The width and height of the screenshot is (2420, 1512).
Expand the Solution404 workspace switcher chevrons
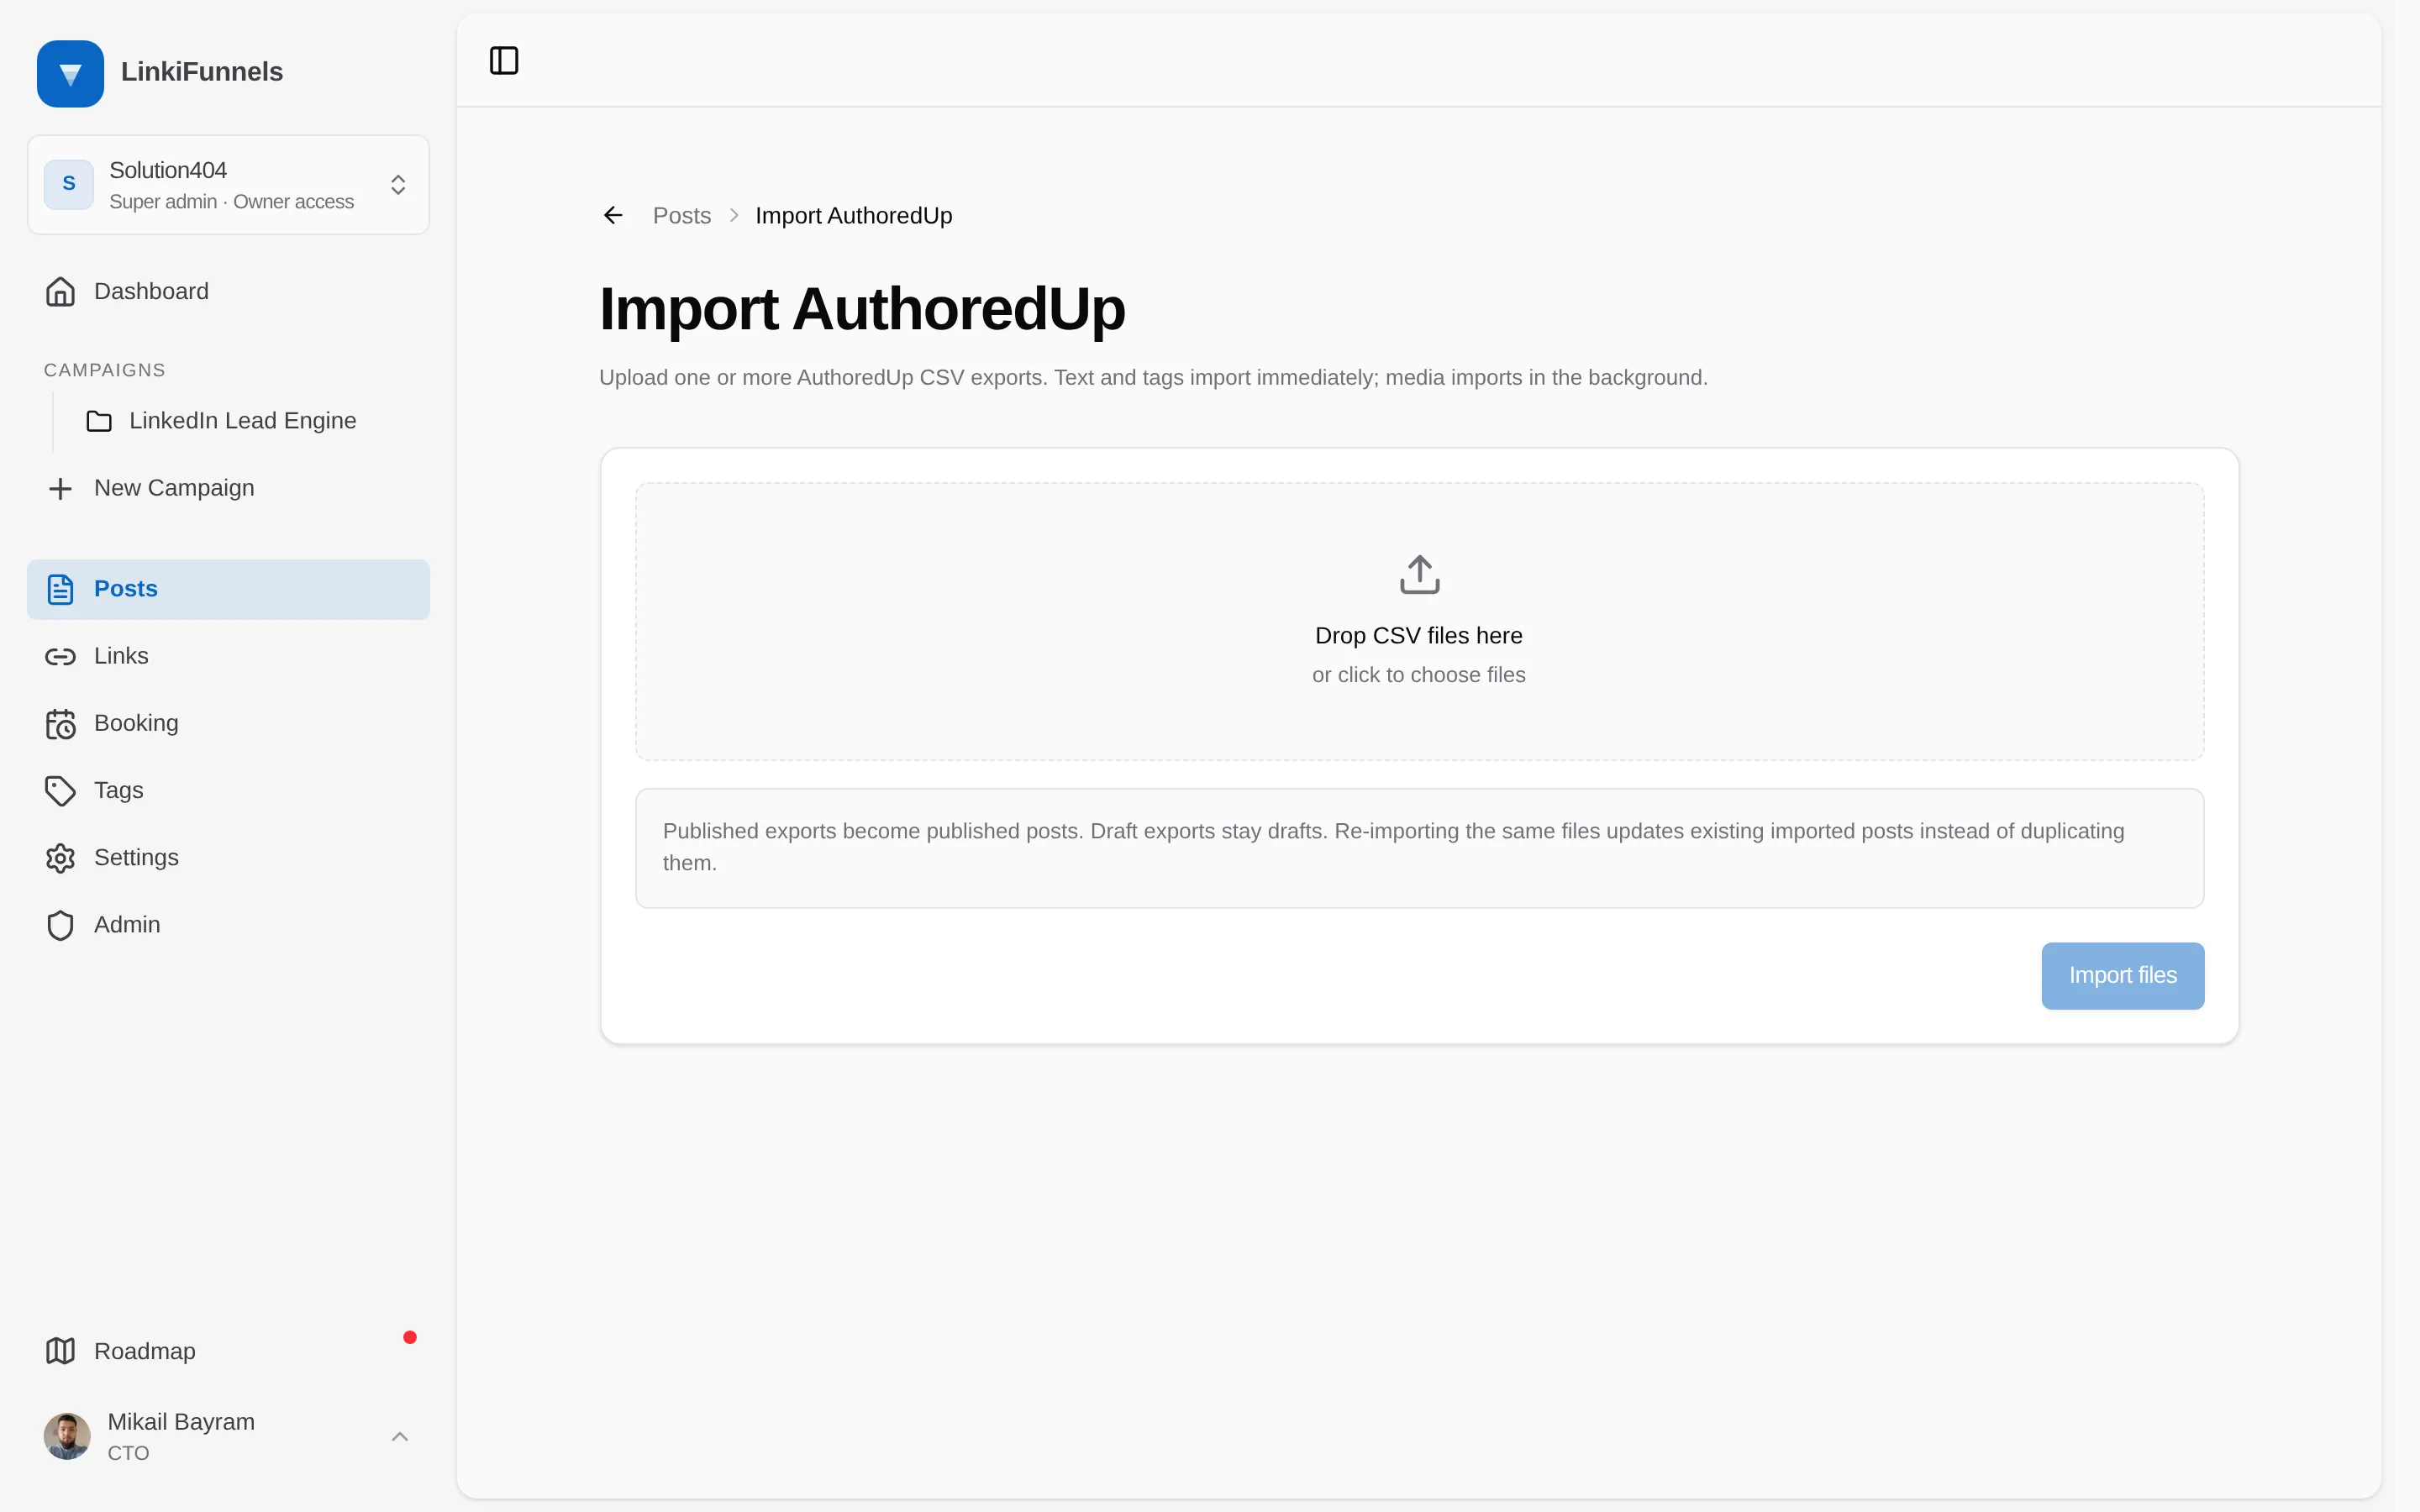(398, 184)
